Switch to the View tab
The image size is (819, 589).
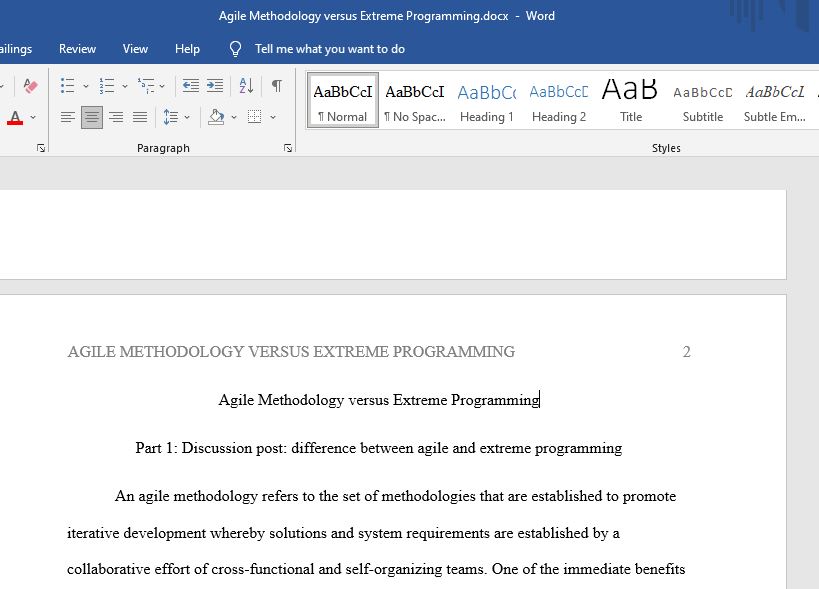[135, 49]
